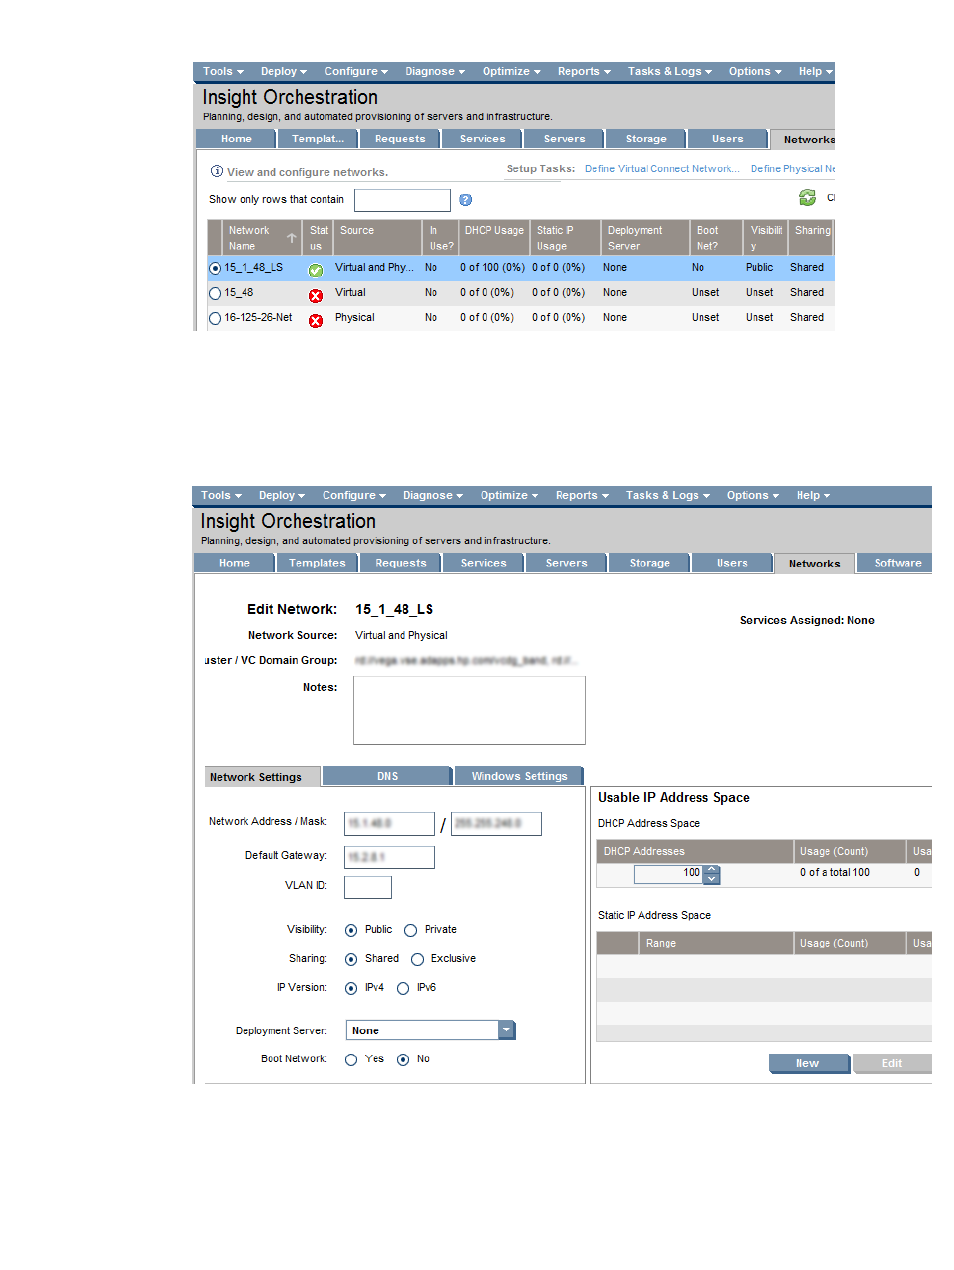
Task: Select IPv6 as IP Version
Action: click(403, 988)
